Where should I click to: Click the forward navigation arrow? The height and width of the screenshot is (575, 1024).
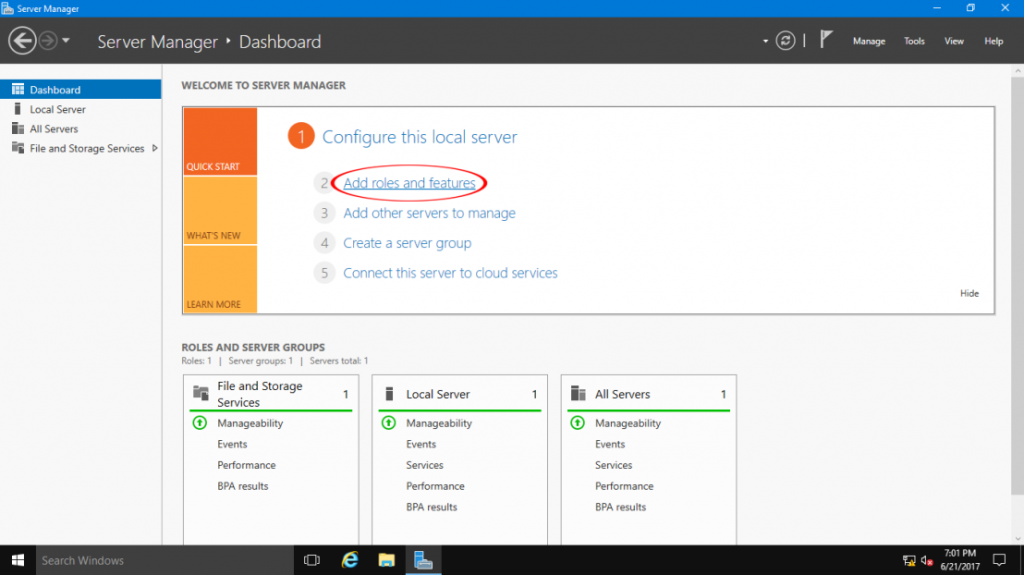coord(48,41)
